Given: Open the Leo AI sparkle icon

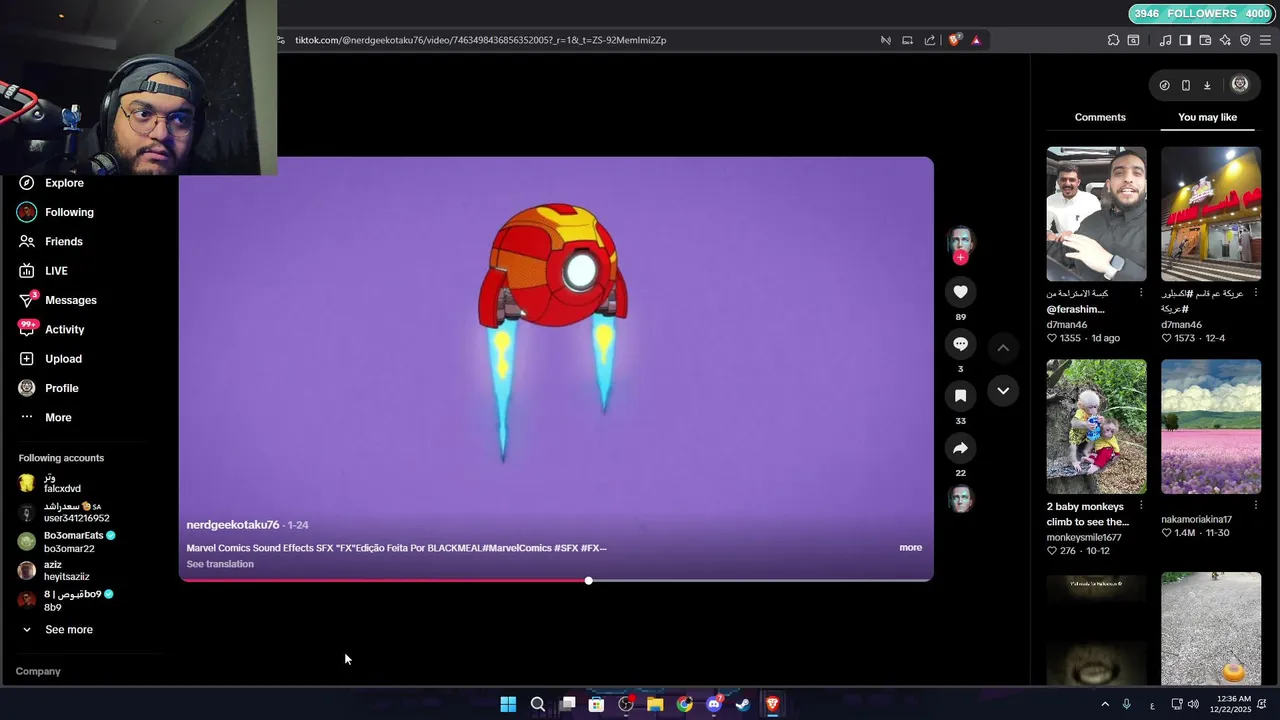Looking at the screenshot, I should pyautogui.click(x=1225, y=40).
